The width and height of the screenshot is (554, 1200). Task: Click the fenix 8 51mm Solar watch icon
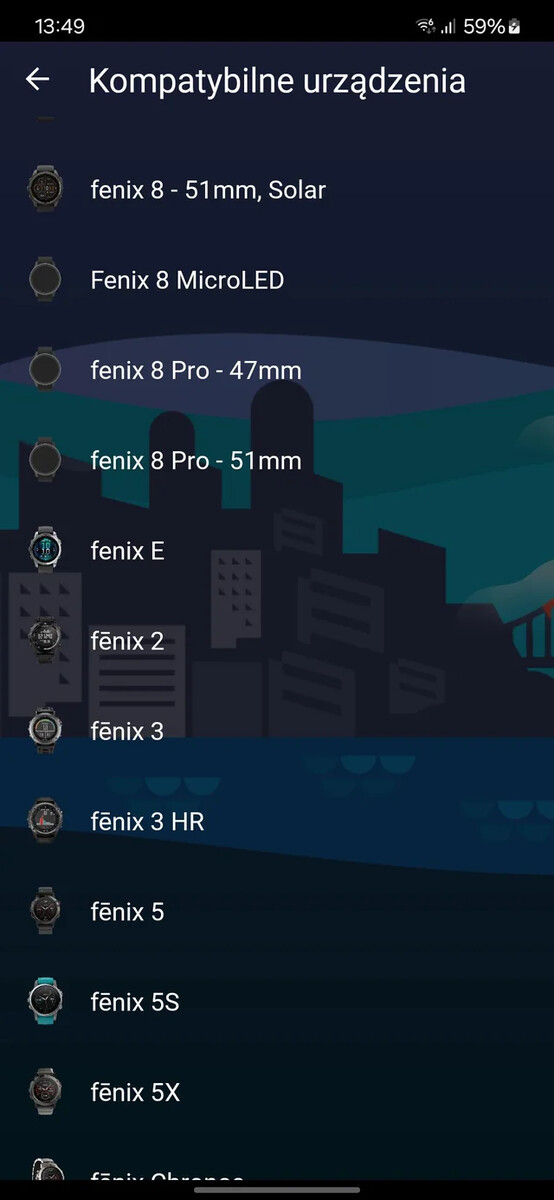(45, 189)
